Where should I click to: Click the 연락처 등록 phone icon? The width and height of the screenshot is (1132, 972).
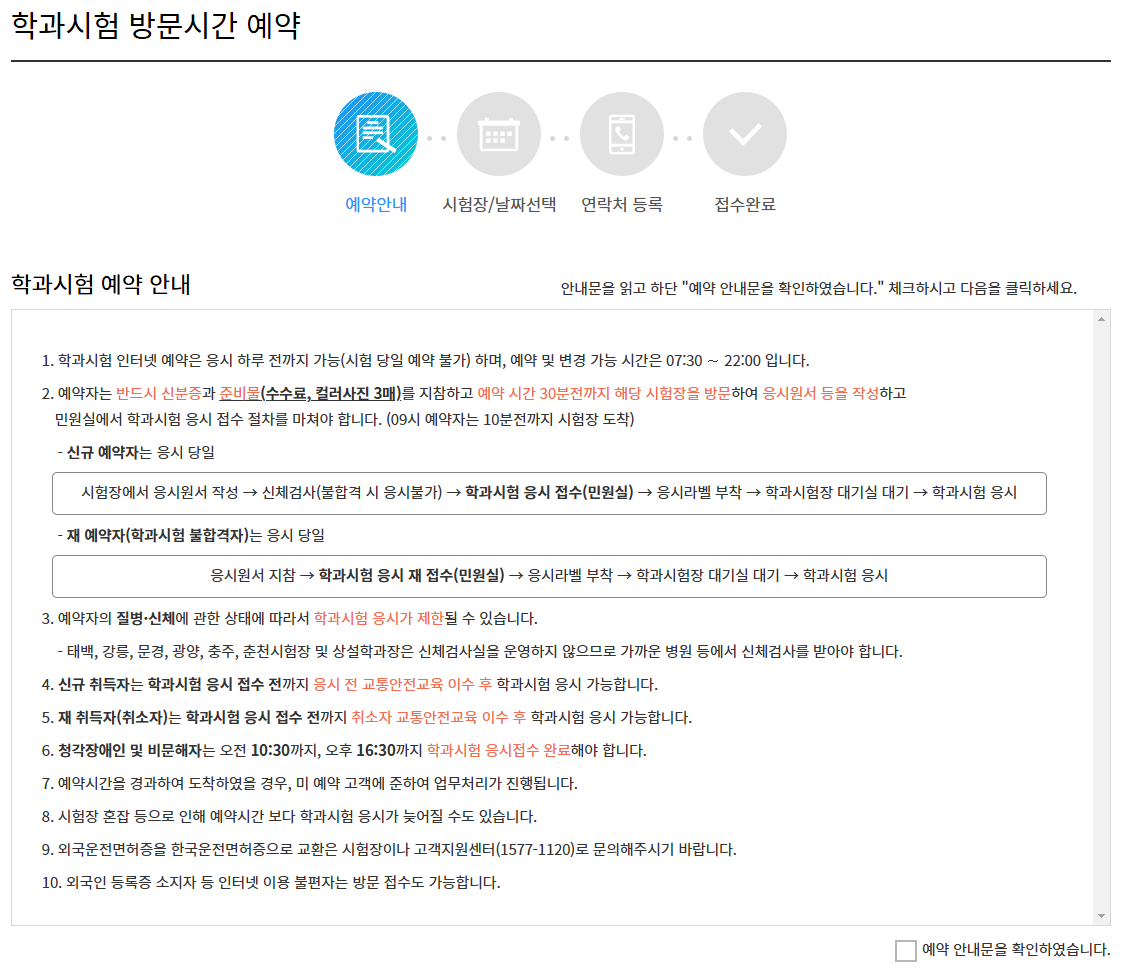622,133
